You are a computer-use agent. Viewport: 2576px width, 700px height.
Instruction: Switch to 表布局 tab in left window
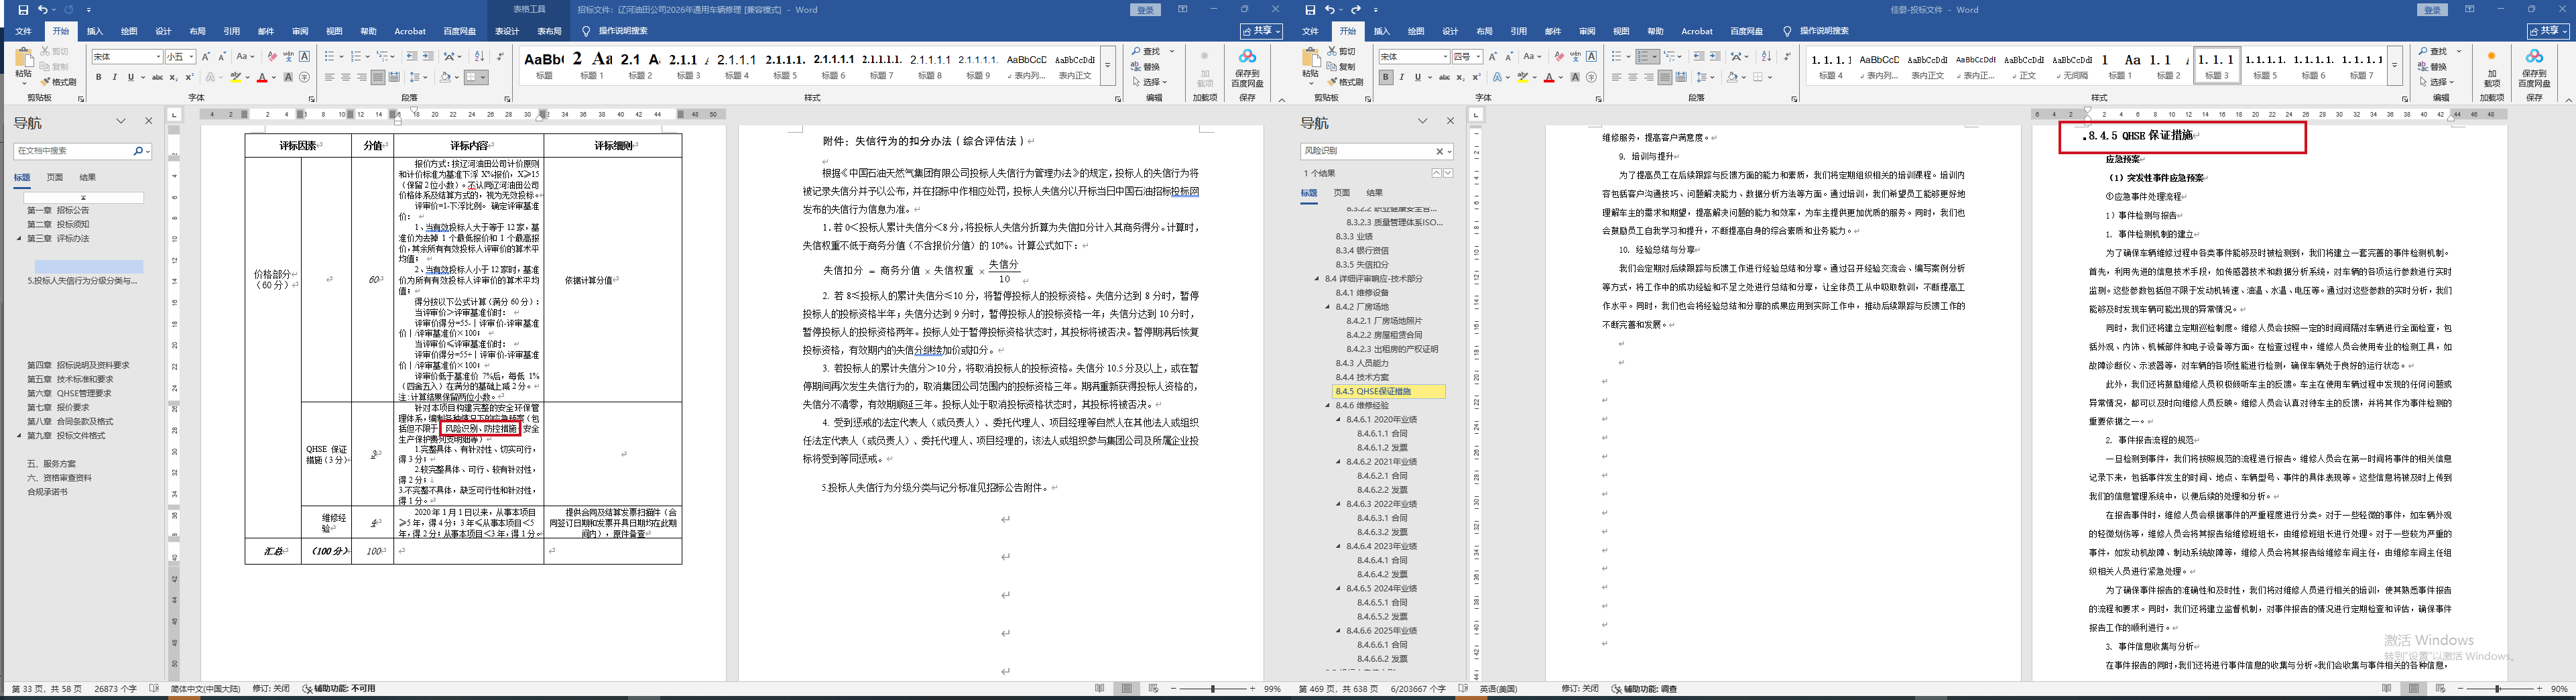click(549, 31)
